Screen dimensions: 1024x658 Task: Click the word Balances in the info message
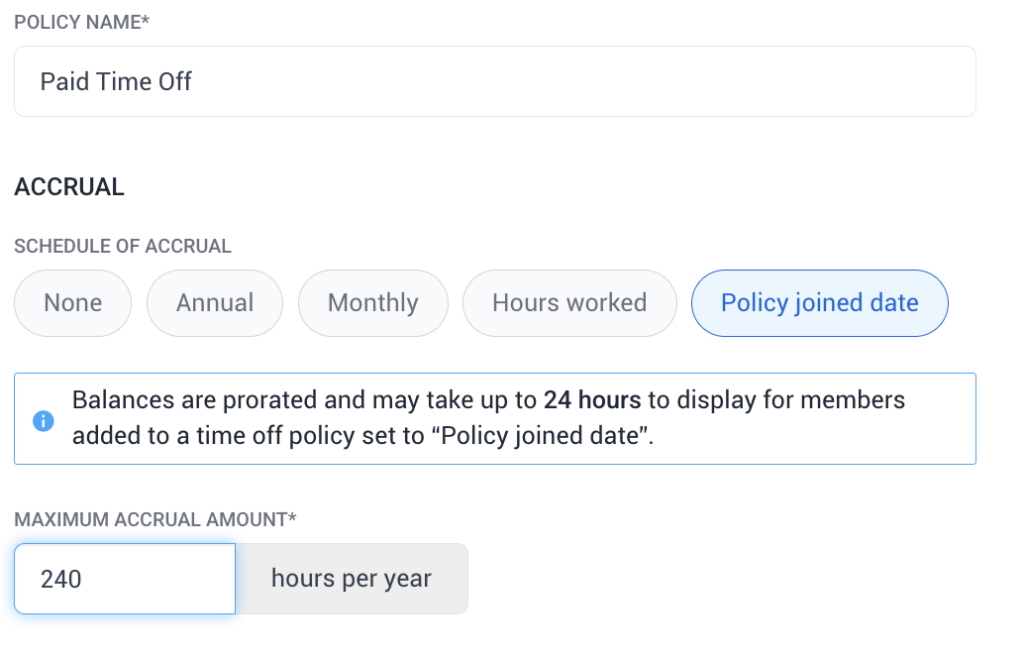click(121, 401)
